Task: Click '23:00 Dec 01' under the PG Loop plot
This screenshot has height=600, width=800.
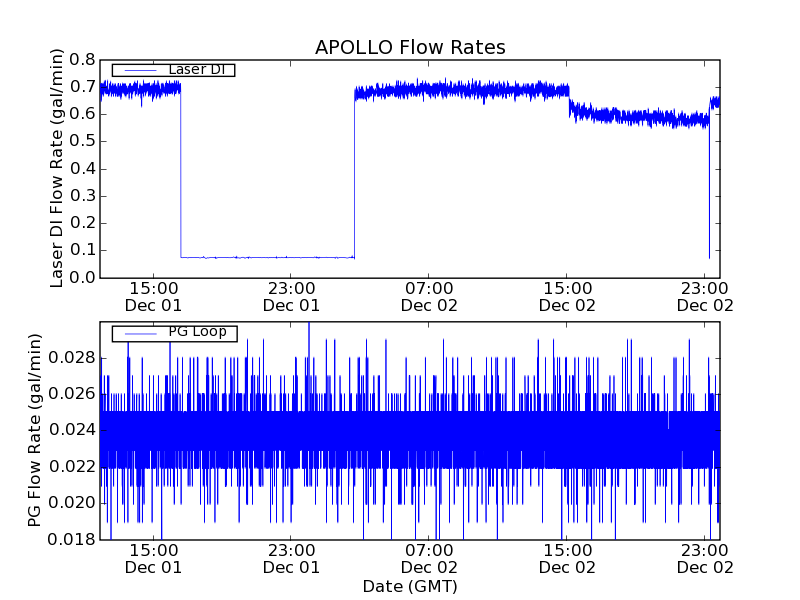Action: [x=291, y=559]
